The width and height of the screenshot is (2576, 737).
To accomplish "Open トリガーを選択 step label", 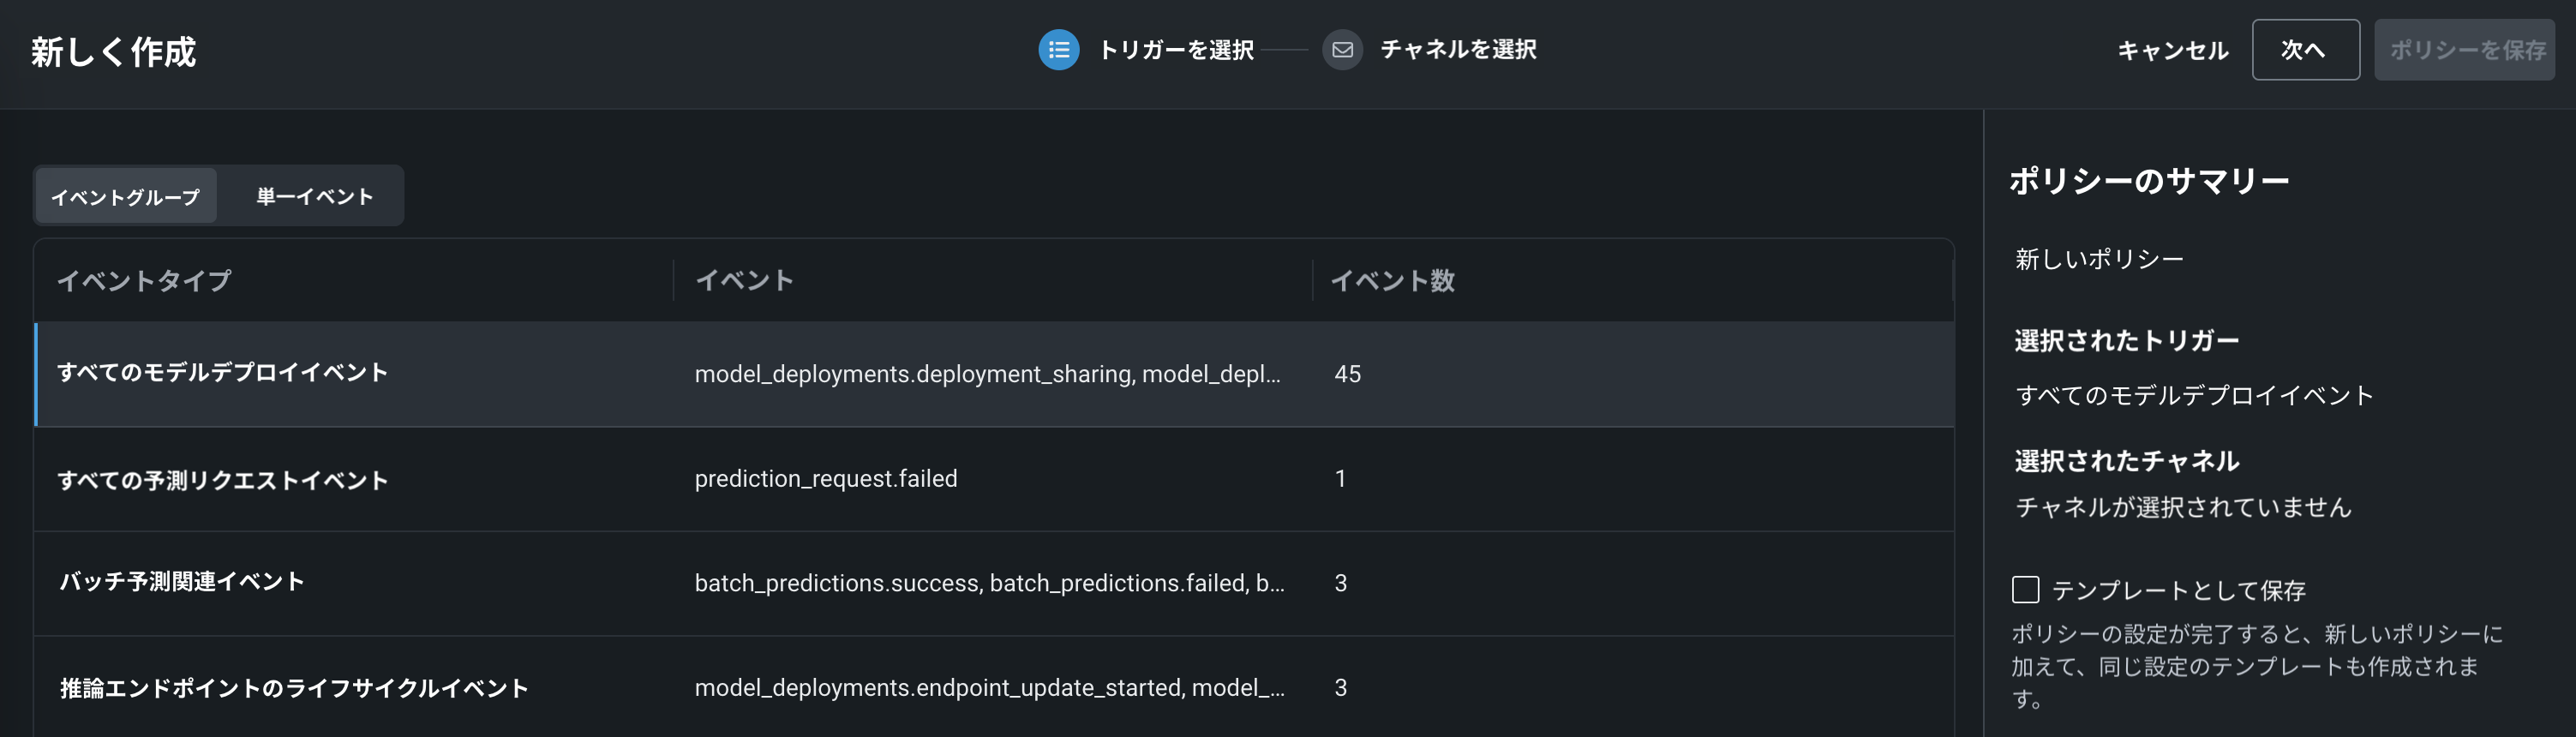I will (x=1175, y=50).
